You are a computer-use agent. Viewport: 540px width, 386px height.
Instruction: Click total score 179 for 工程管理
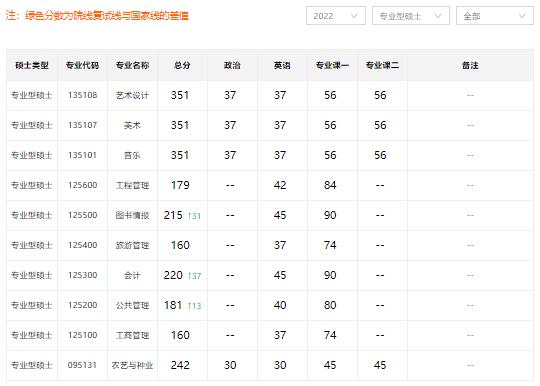click(180, 185)
